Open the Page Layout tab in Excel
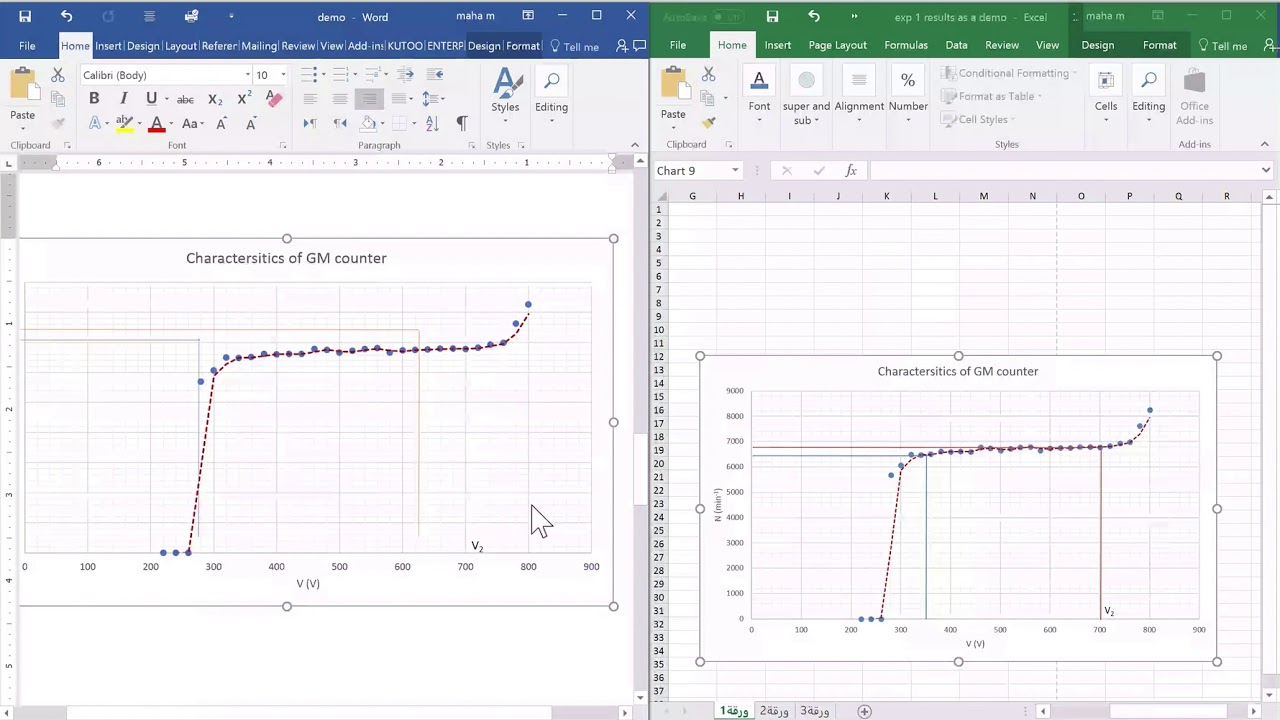Image resolution: width=1280 pixels, height=720 pixels. click(x=837, y=45)
